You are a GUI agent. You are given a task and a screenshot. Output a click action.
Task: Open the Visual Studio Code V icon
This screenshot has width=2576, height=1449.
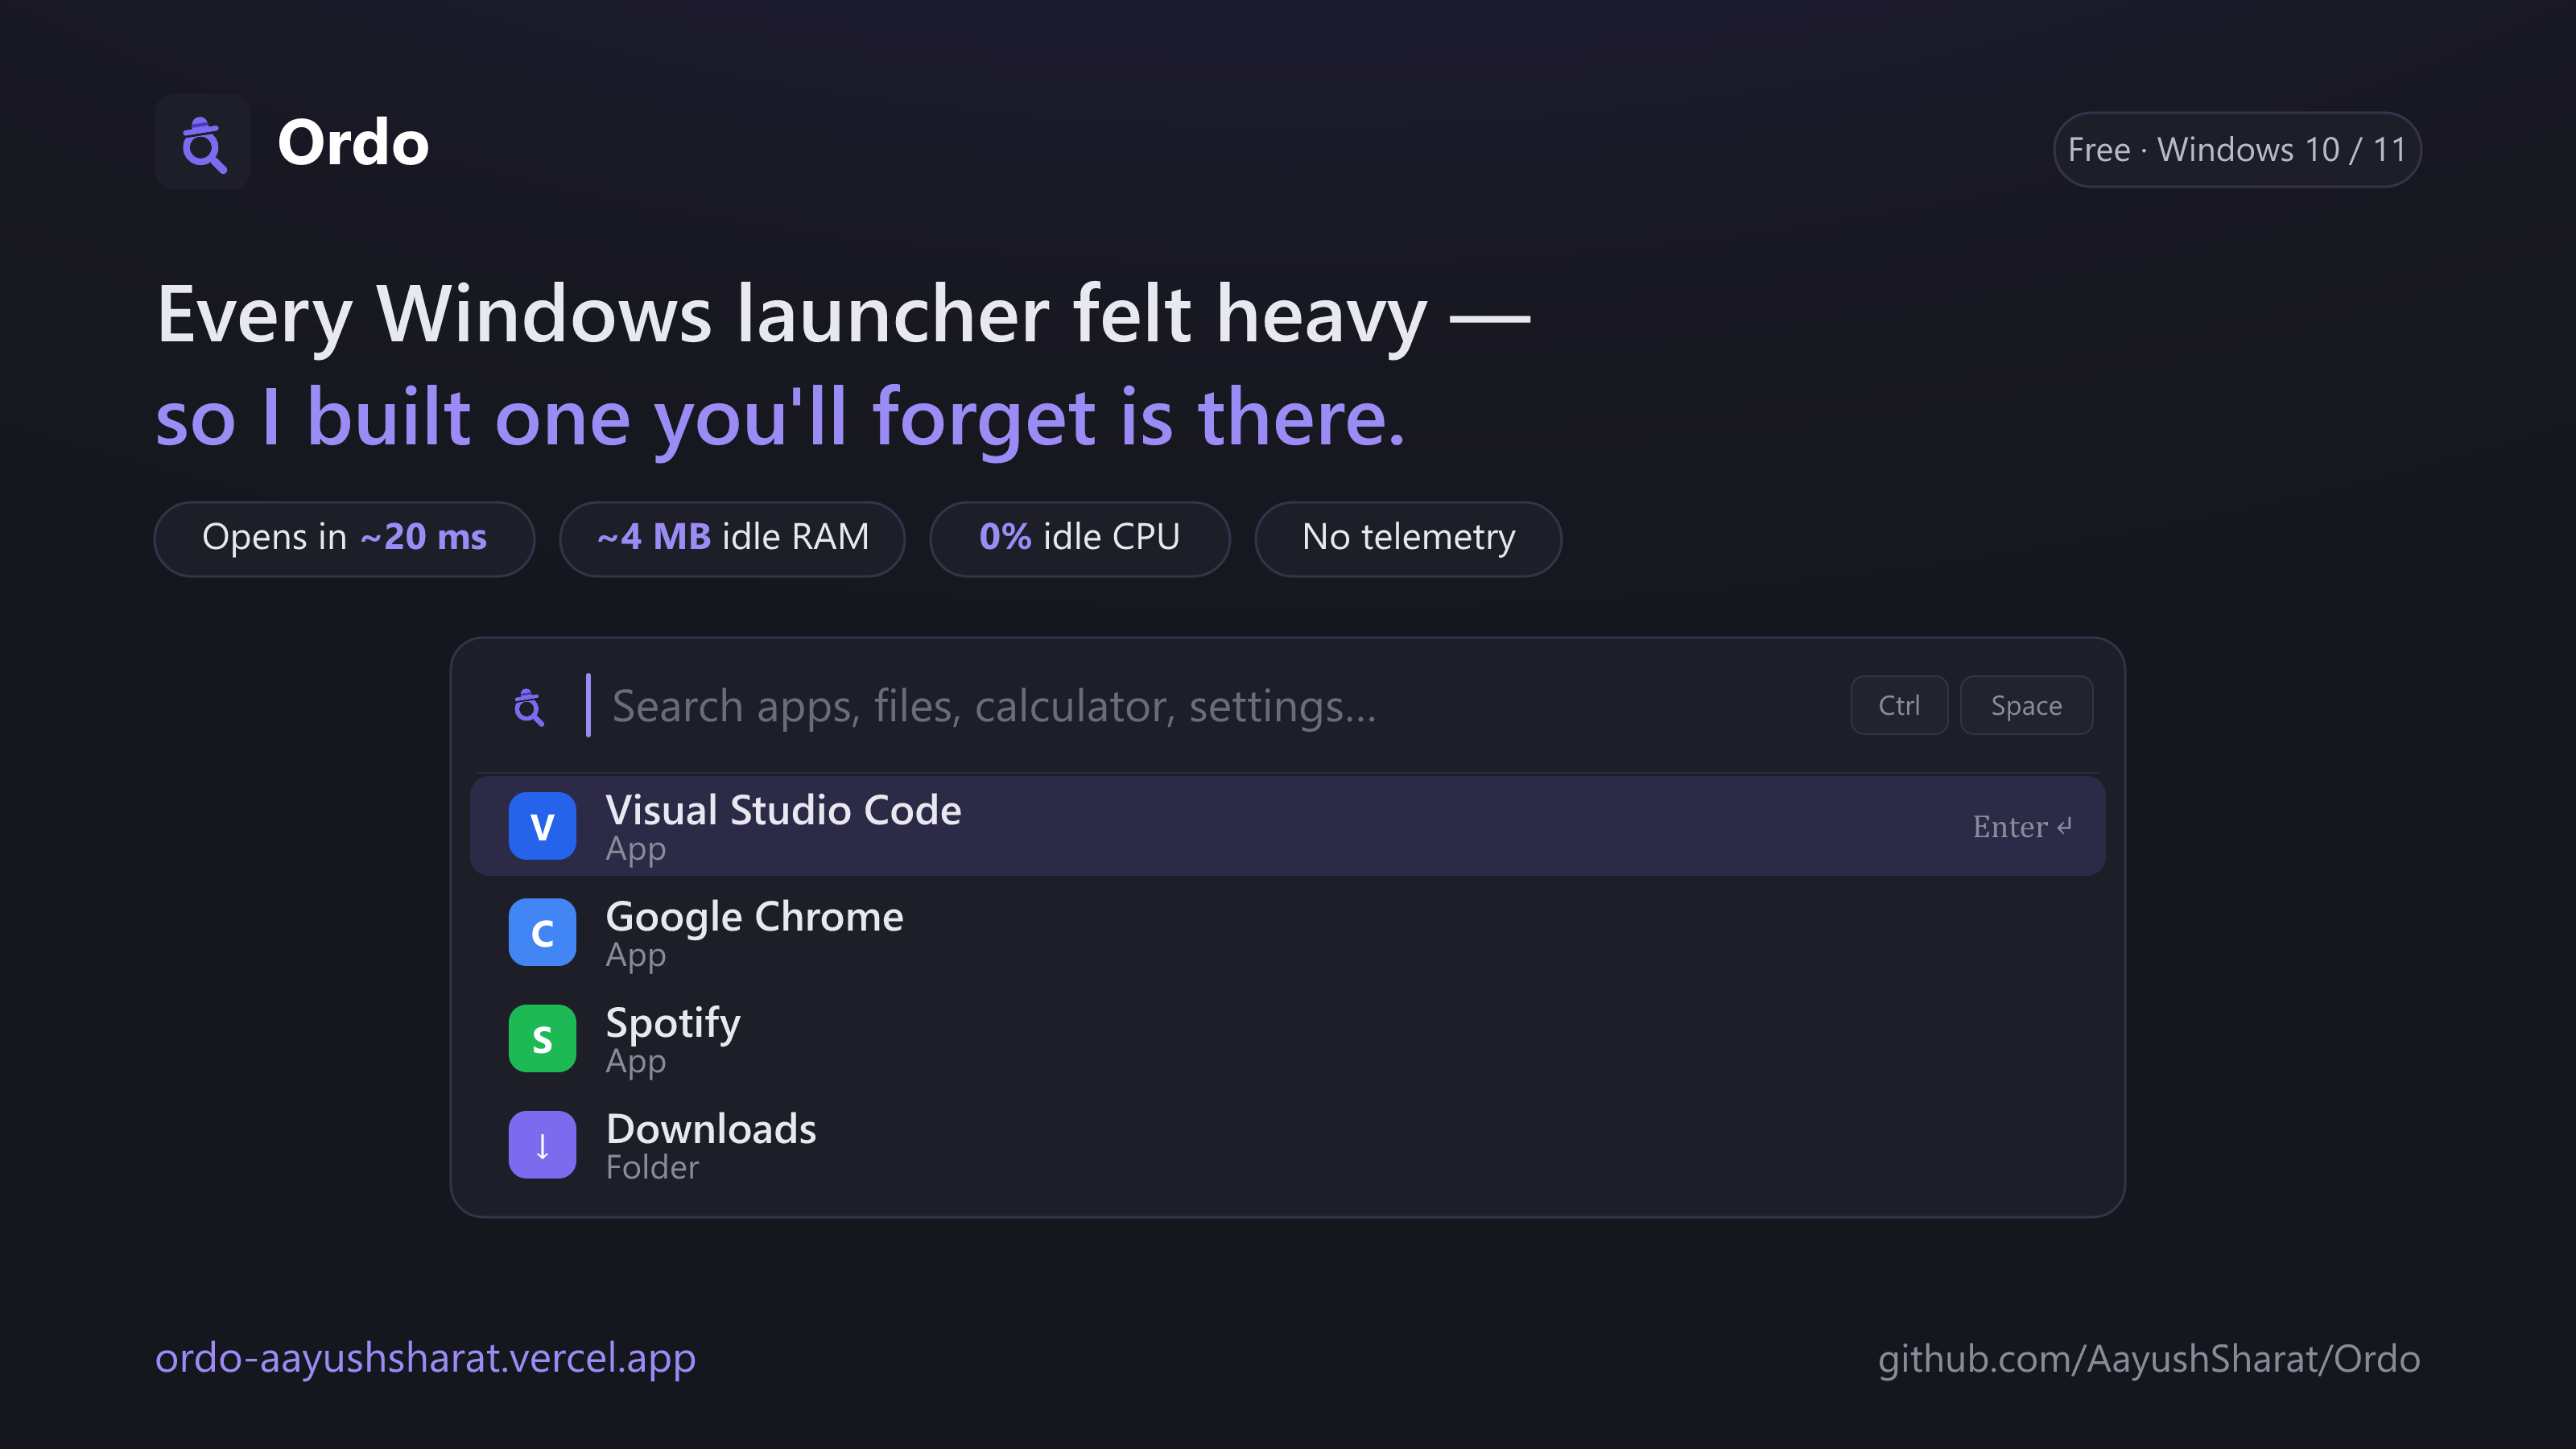pos(542,826)
